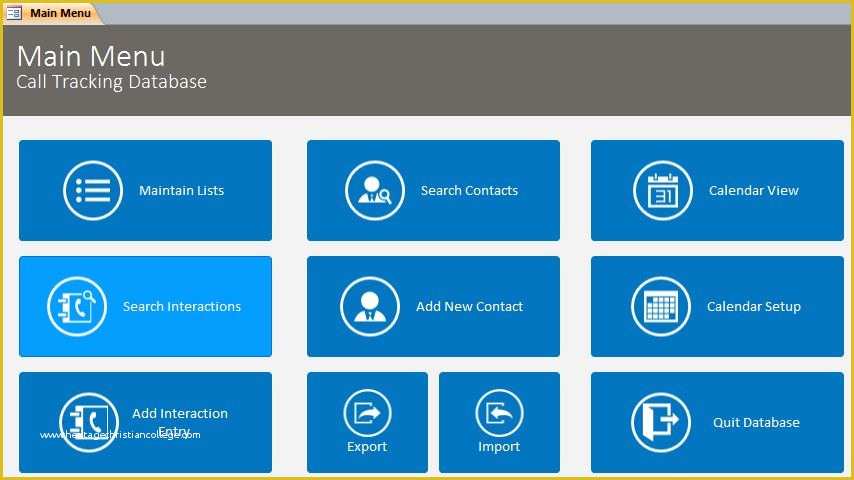The height and width of the screenshot is (480, 854).
Task: Click the Export arrow icon
Action: coord(368,413)
